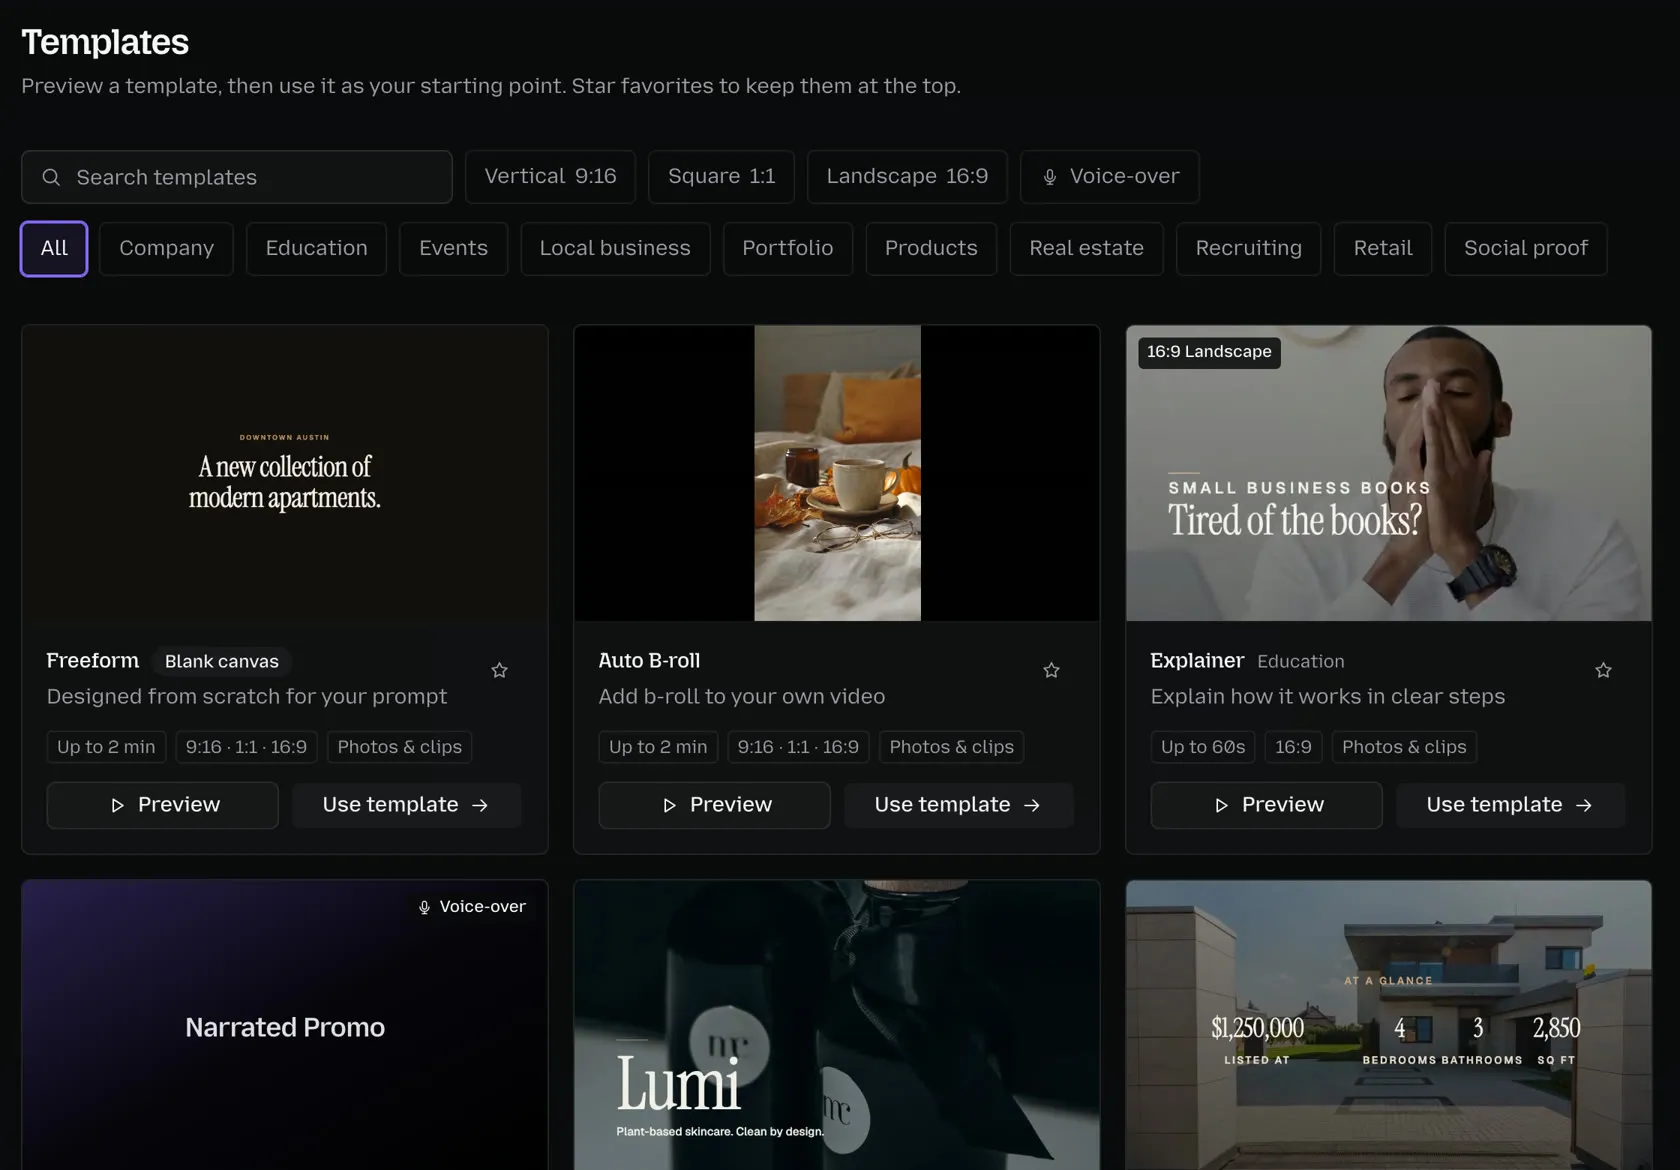1680x1170 pixels.
Task: Click the search magnifier icon
Action: click(51, 177)
